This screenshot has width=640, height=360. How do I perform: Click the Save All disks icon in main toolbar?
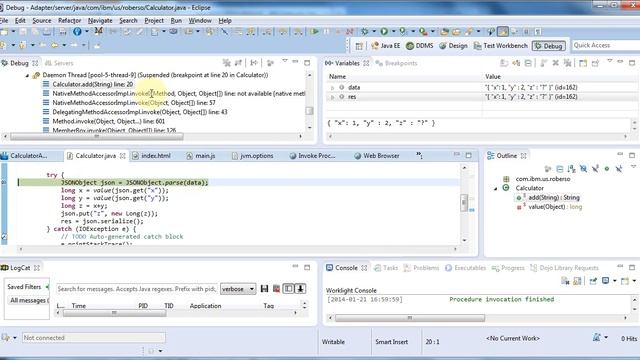[x=35, y=31]
